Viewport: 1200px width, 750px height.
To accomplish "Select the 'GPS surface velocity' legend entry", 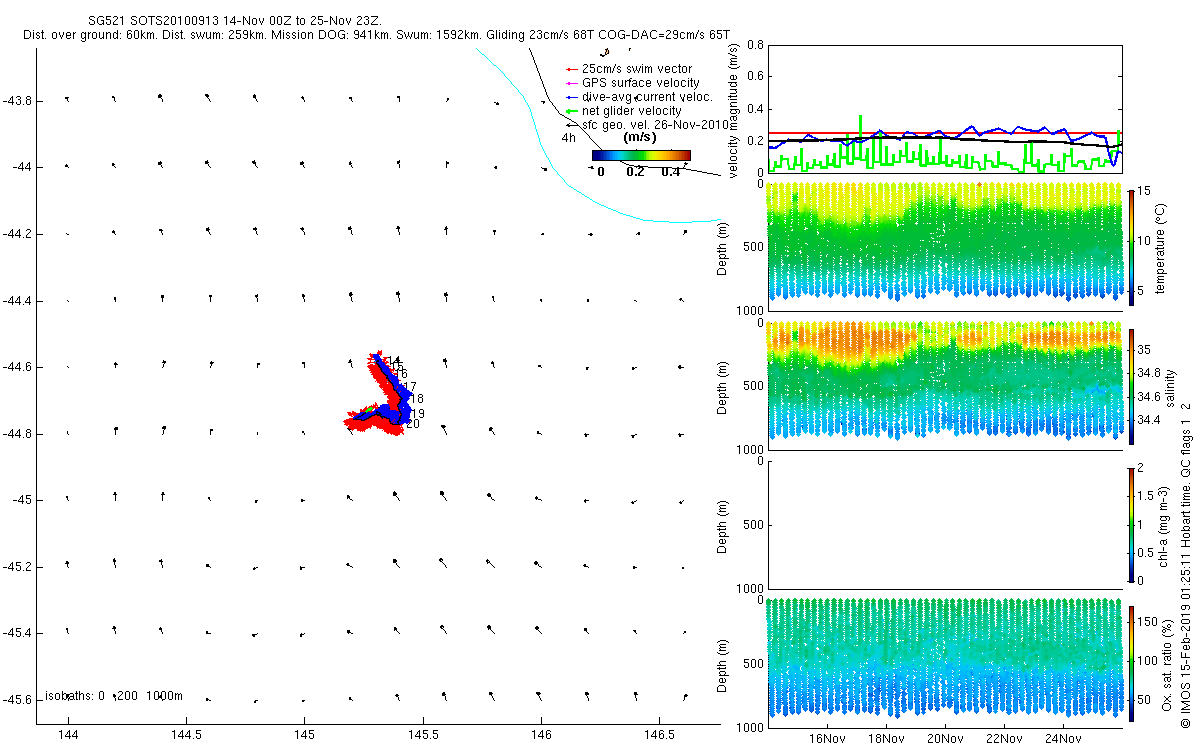I will [x=640, y=83].
